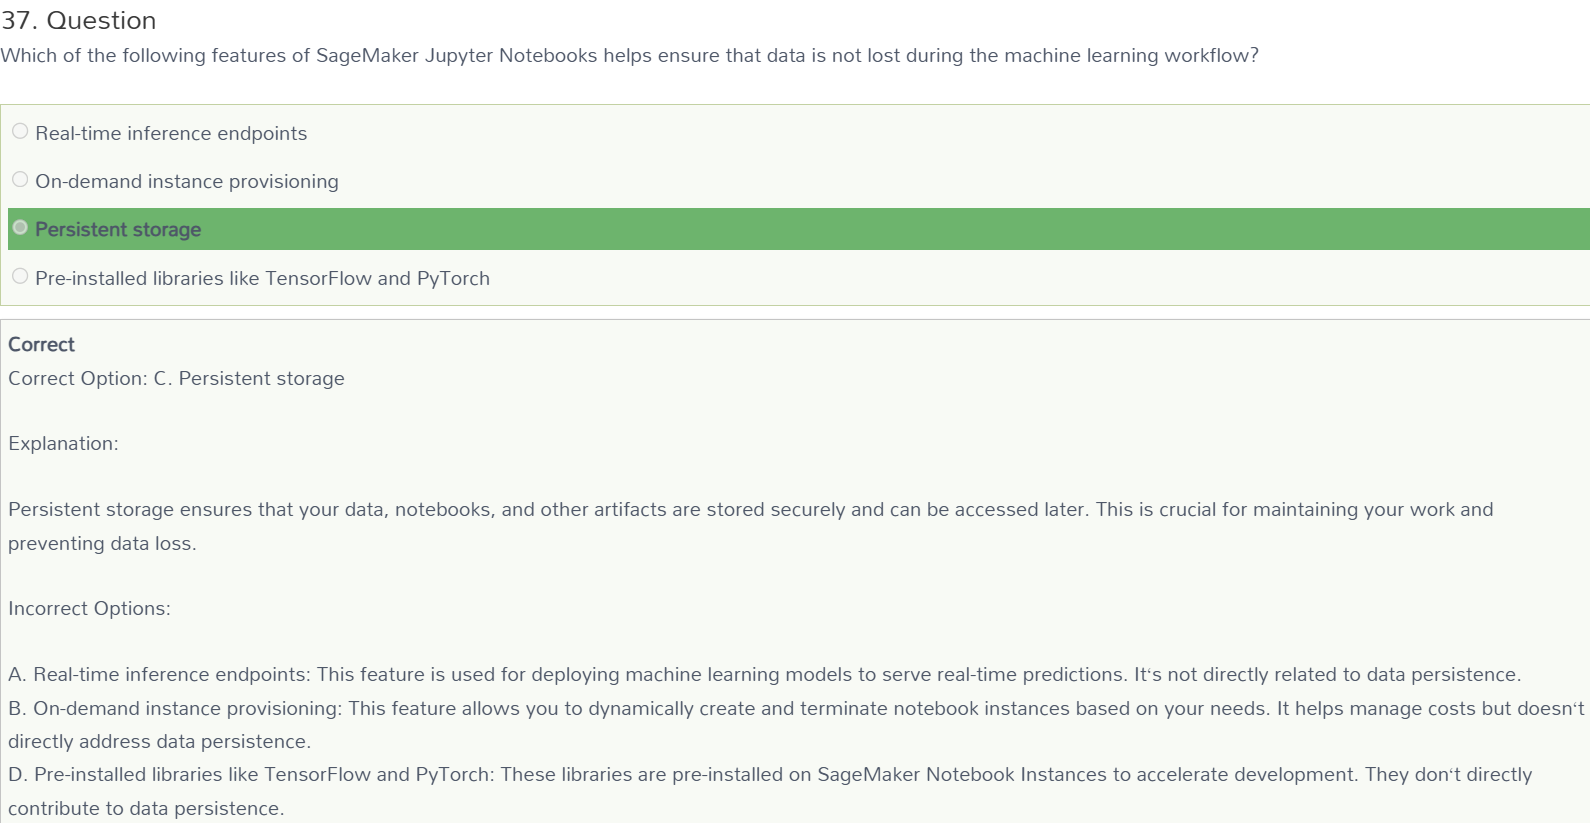
Task: Click the paragraph about persistent storage ensuring data
Action: [751, 526]
